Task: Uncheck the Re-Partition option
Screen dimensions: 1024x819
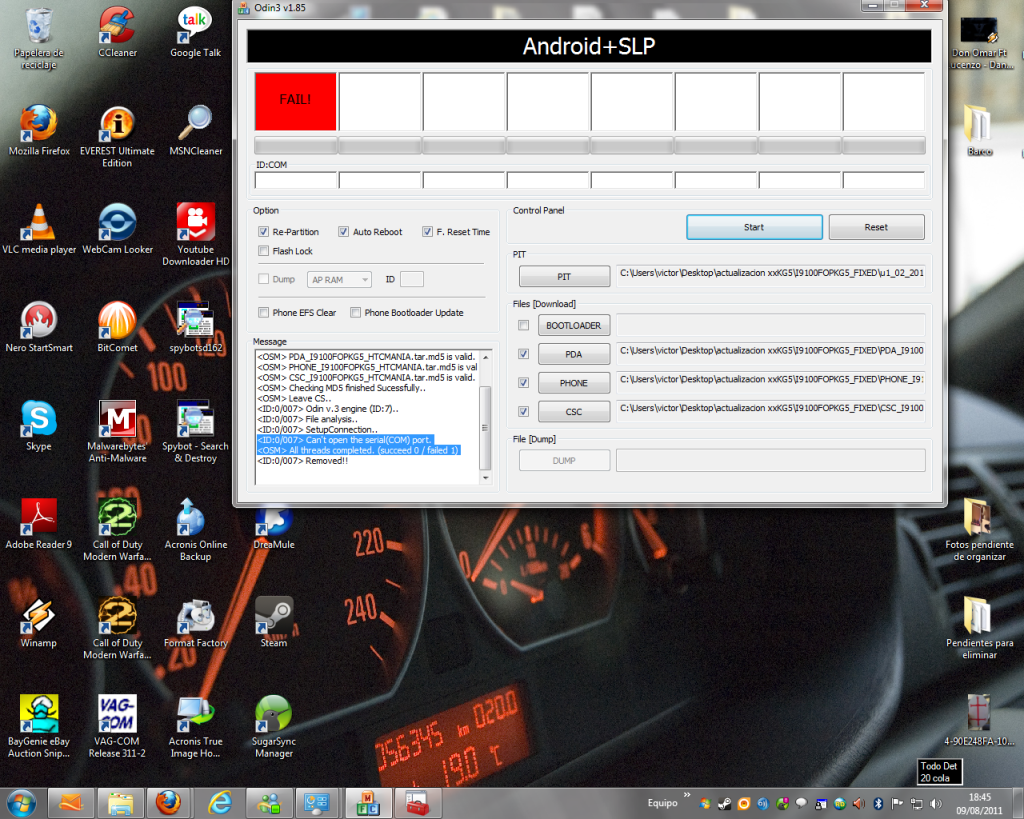Action: (264, 232)
